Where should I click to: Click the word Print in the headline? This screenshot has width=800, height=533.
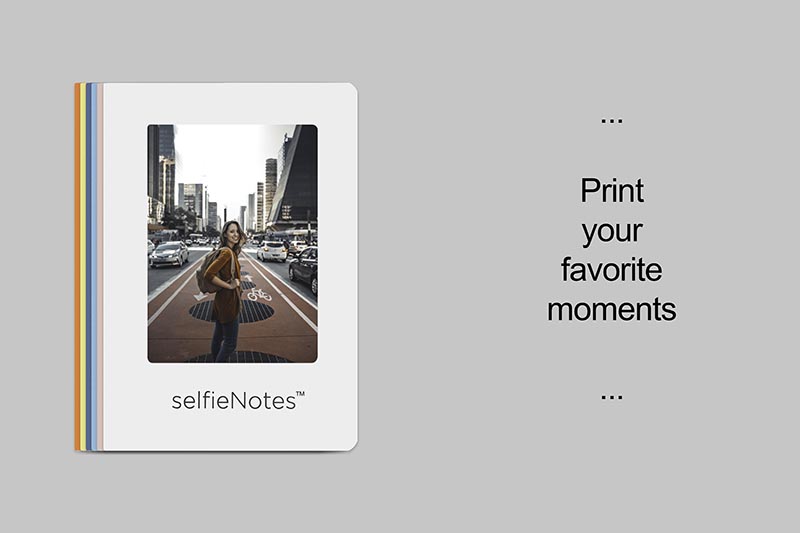pyautogui.click(x=612, y=190)
